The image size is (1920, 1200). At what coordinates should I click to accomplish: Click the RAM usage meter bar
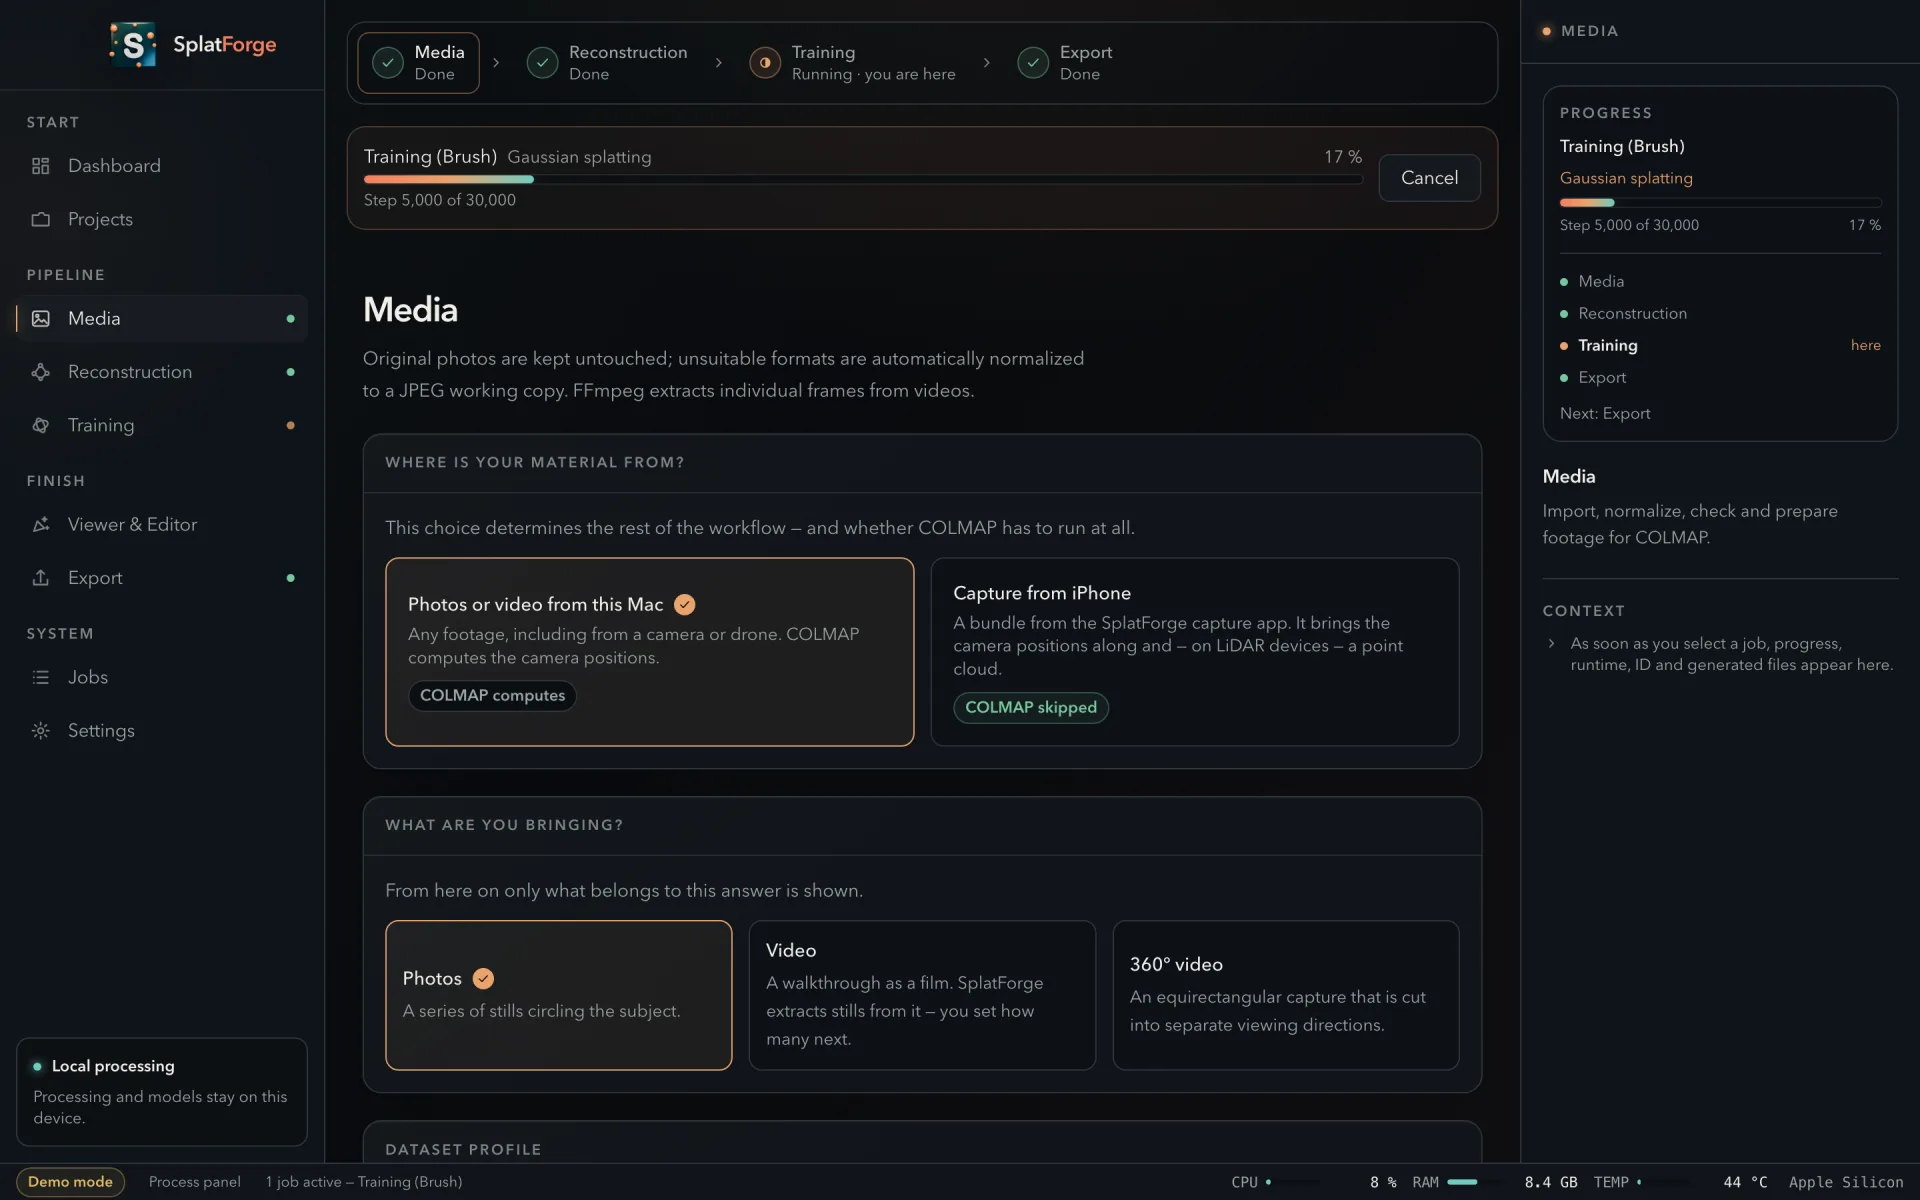[x=1474, y=1182]
